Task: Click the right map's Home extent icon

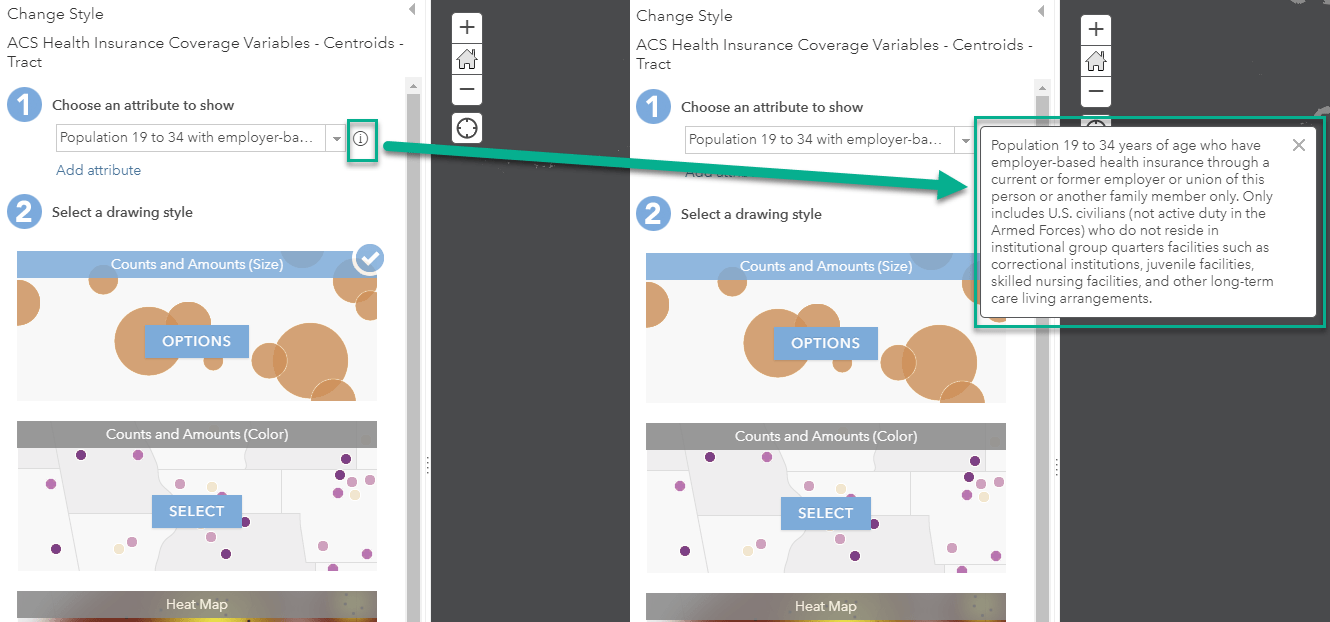Action: point(1095,62)
